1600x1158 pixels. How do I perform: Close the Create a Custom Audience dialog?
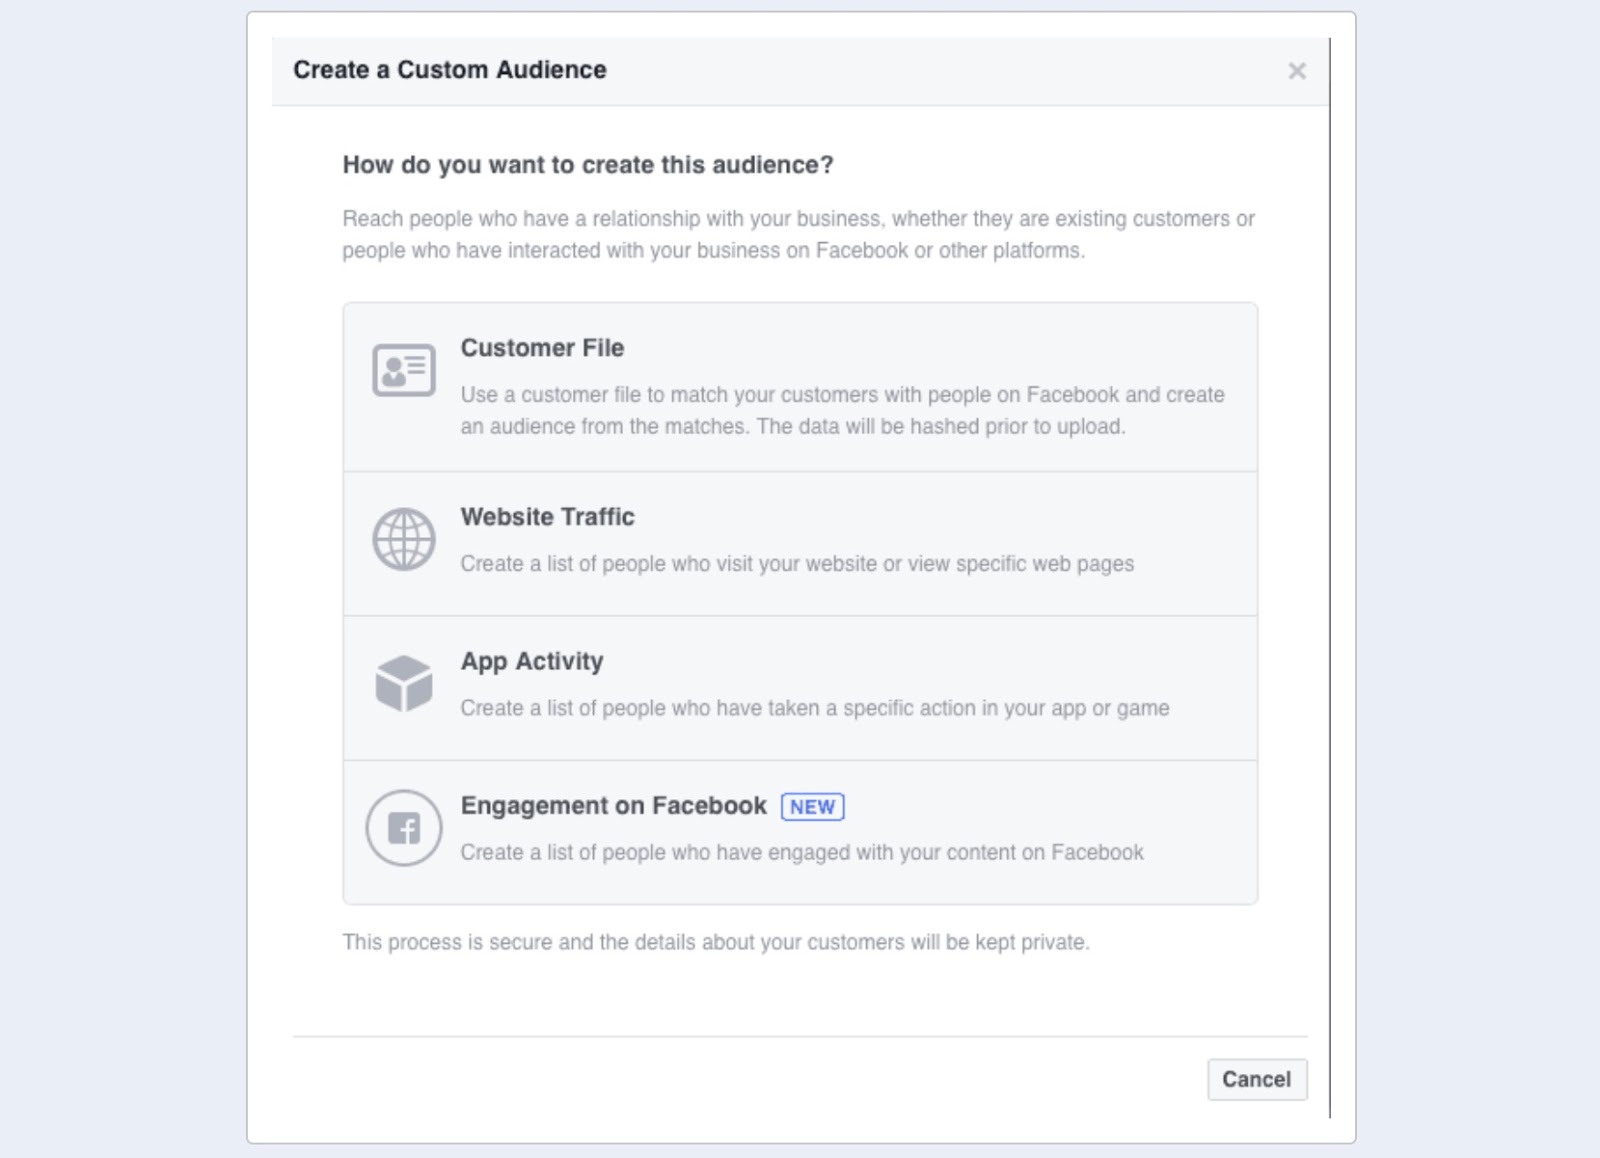click(1297, 71)
